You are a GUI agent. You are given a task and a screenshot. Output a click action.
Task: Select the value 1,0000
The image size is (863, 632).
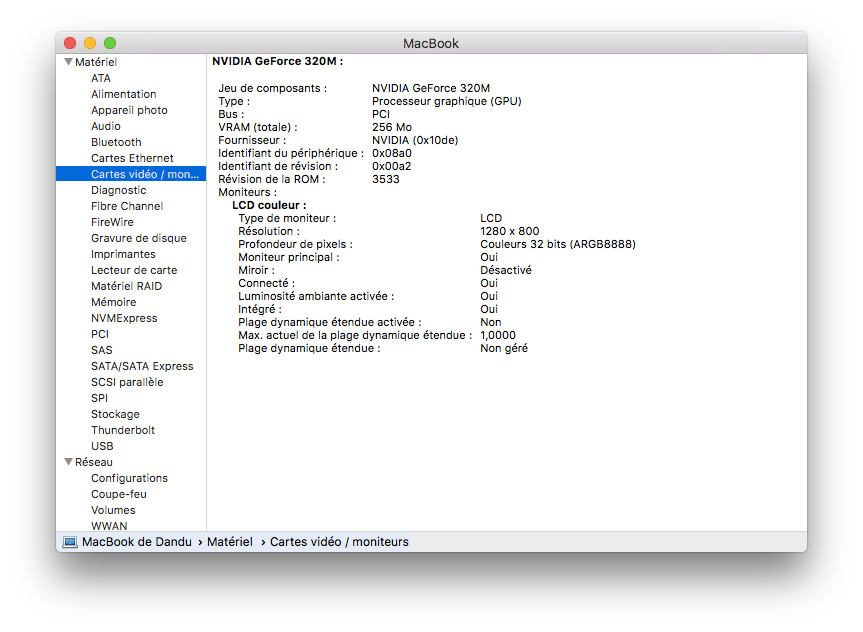(498, 335)
